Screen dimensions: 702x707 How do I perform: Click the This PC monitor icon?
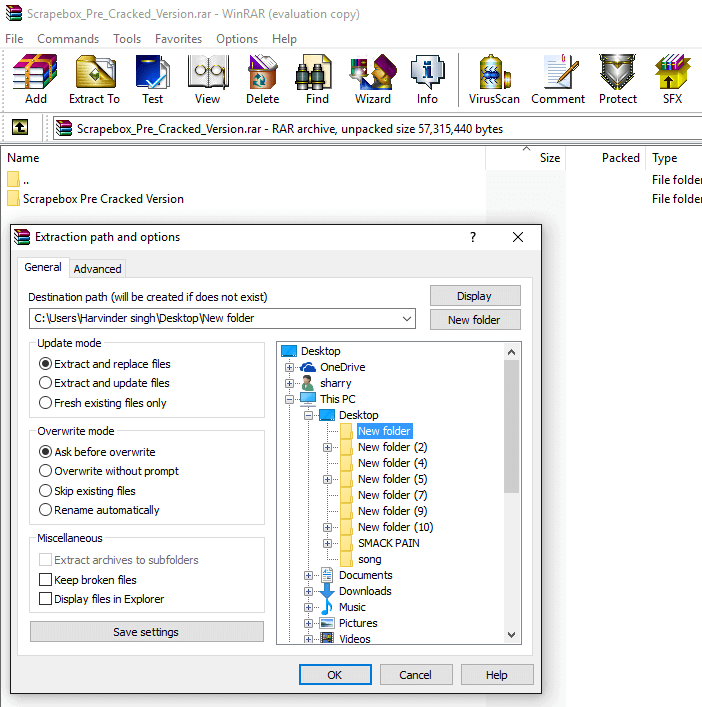(x=308, y=399)
